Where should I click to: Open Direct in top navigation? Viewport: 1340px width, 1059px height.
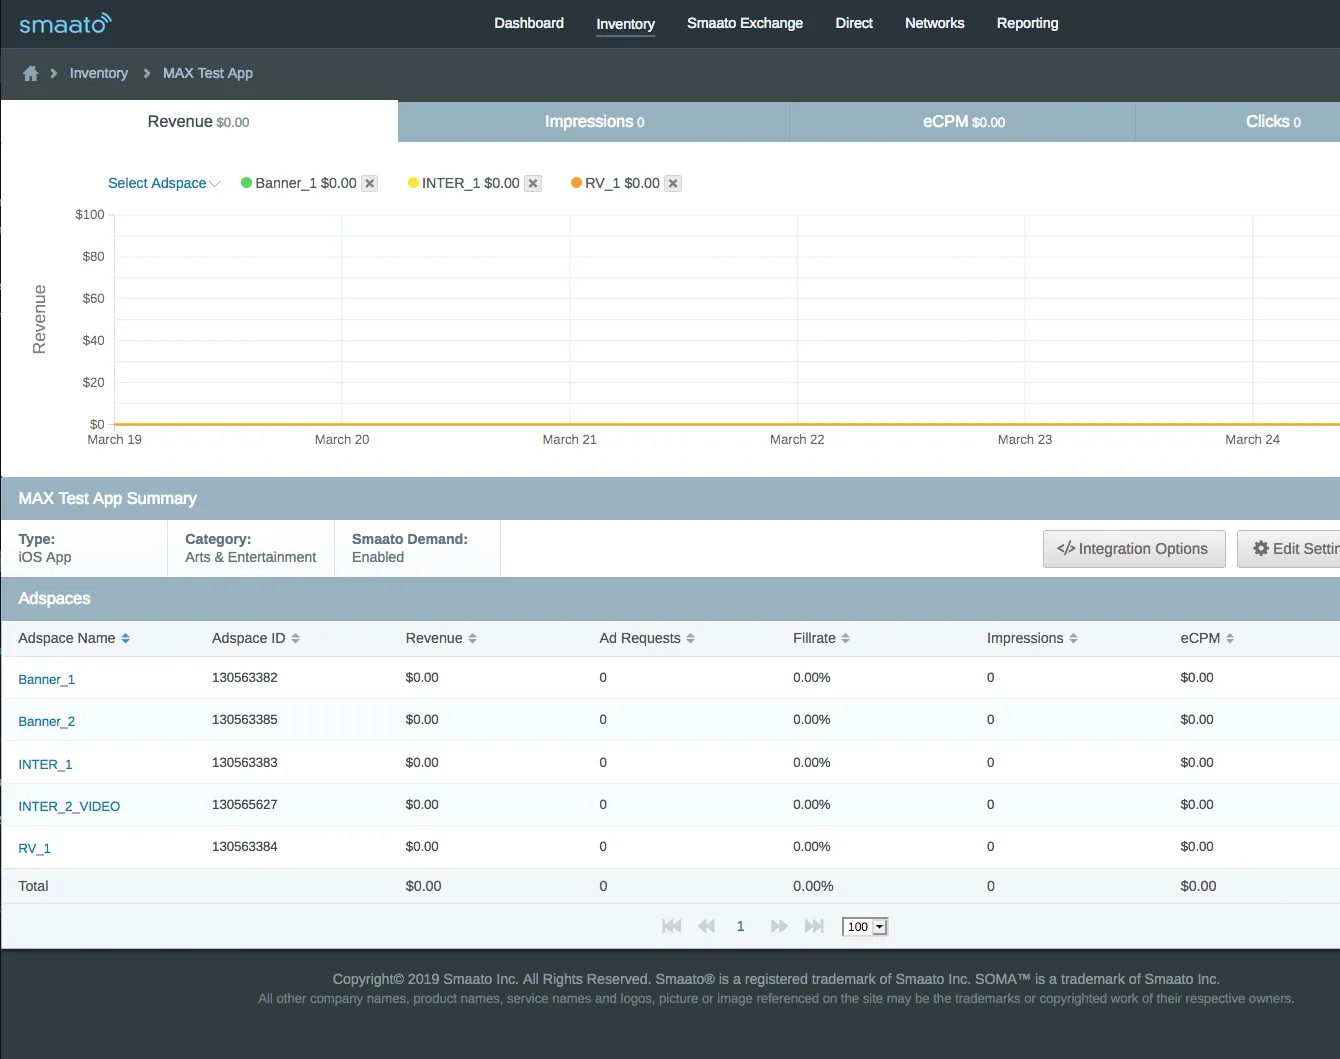click(x=854, y=23)
